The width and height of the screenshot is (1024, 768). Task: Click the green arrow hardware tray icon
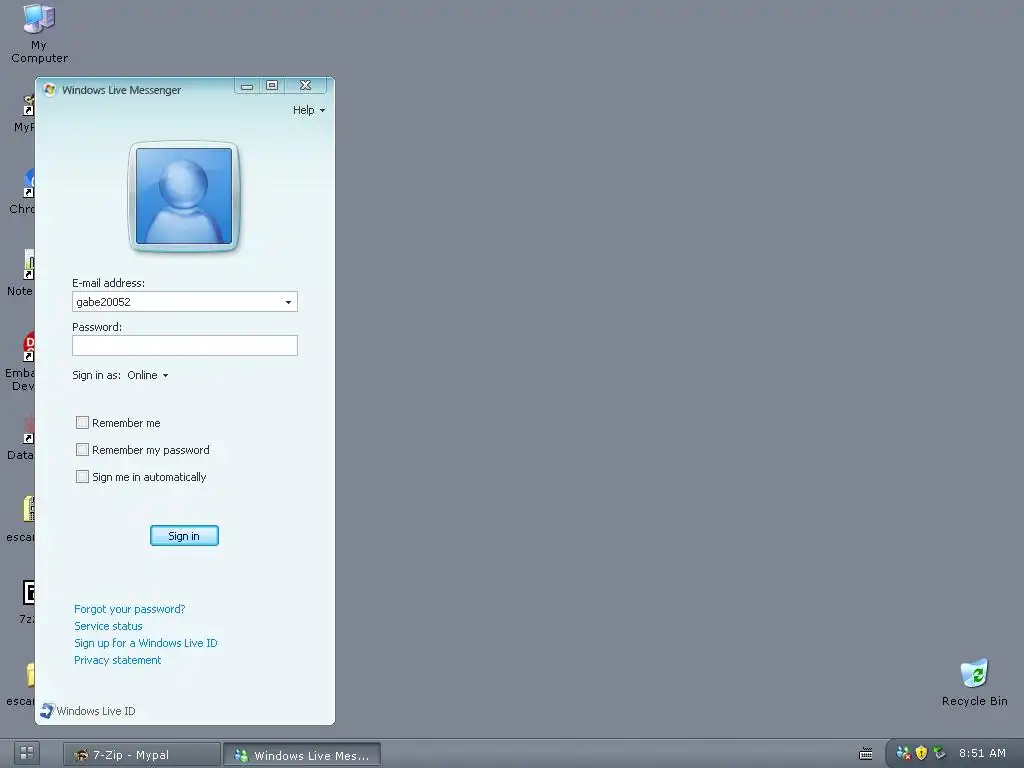939,753
